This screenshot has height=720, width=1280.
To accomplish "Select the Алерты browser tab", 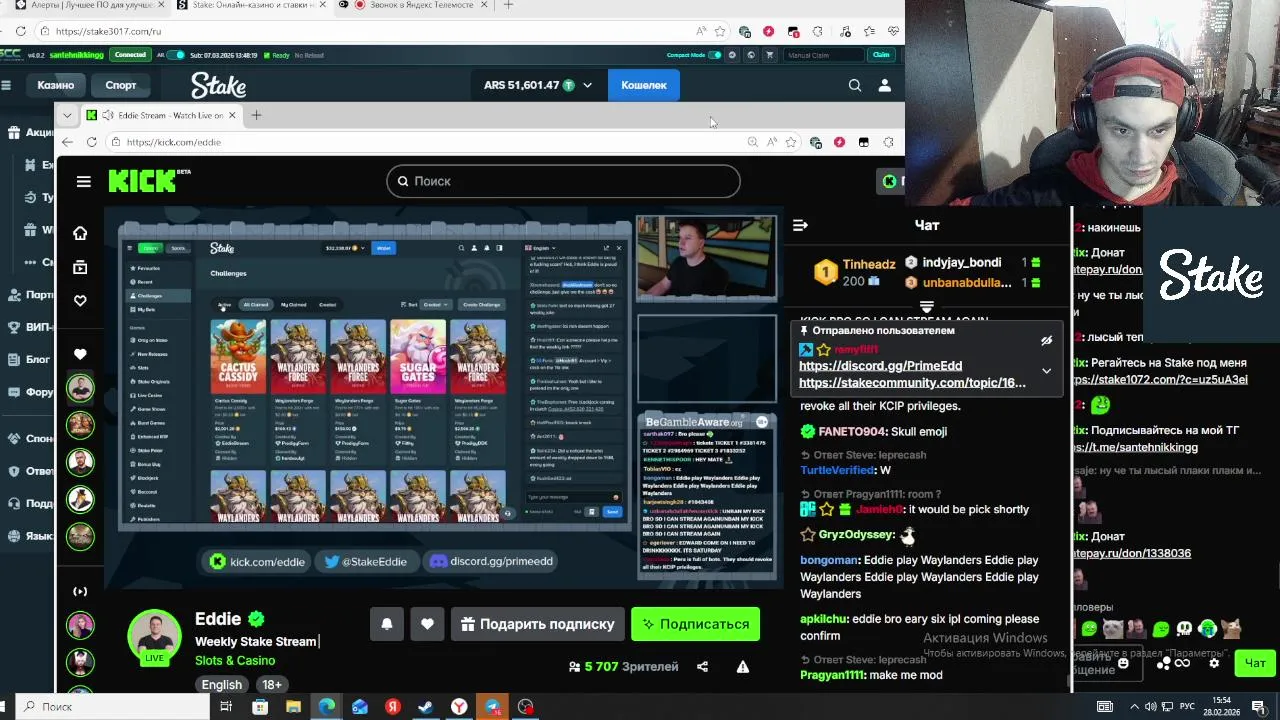I will point(85,5).
